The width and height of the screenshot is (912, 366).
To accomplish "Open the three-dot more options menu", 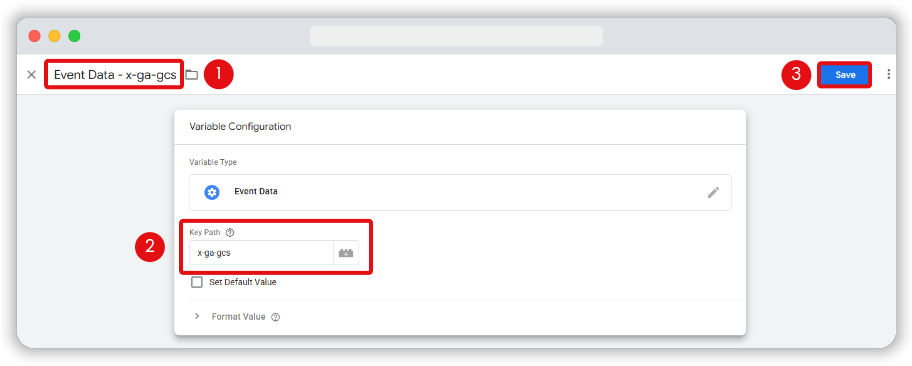I will [888, 74].
